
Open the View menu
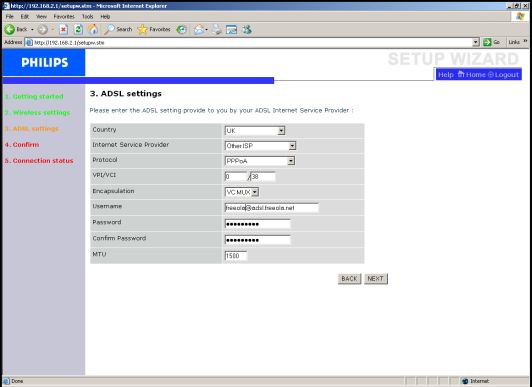(x=41, y=16)
